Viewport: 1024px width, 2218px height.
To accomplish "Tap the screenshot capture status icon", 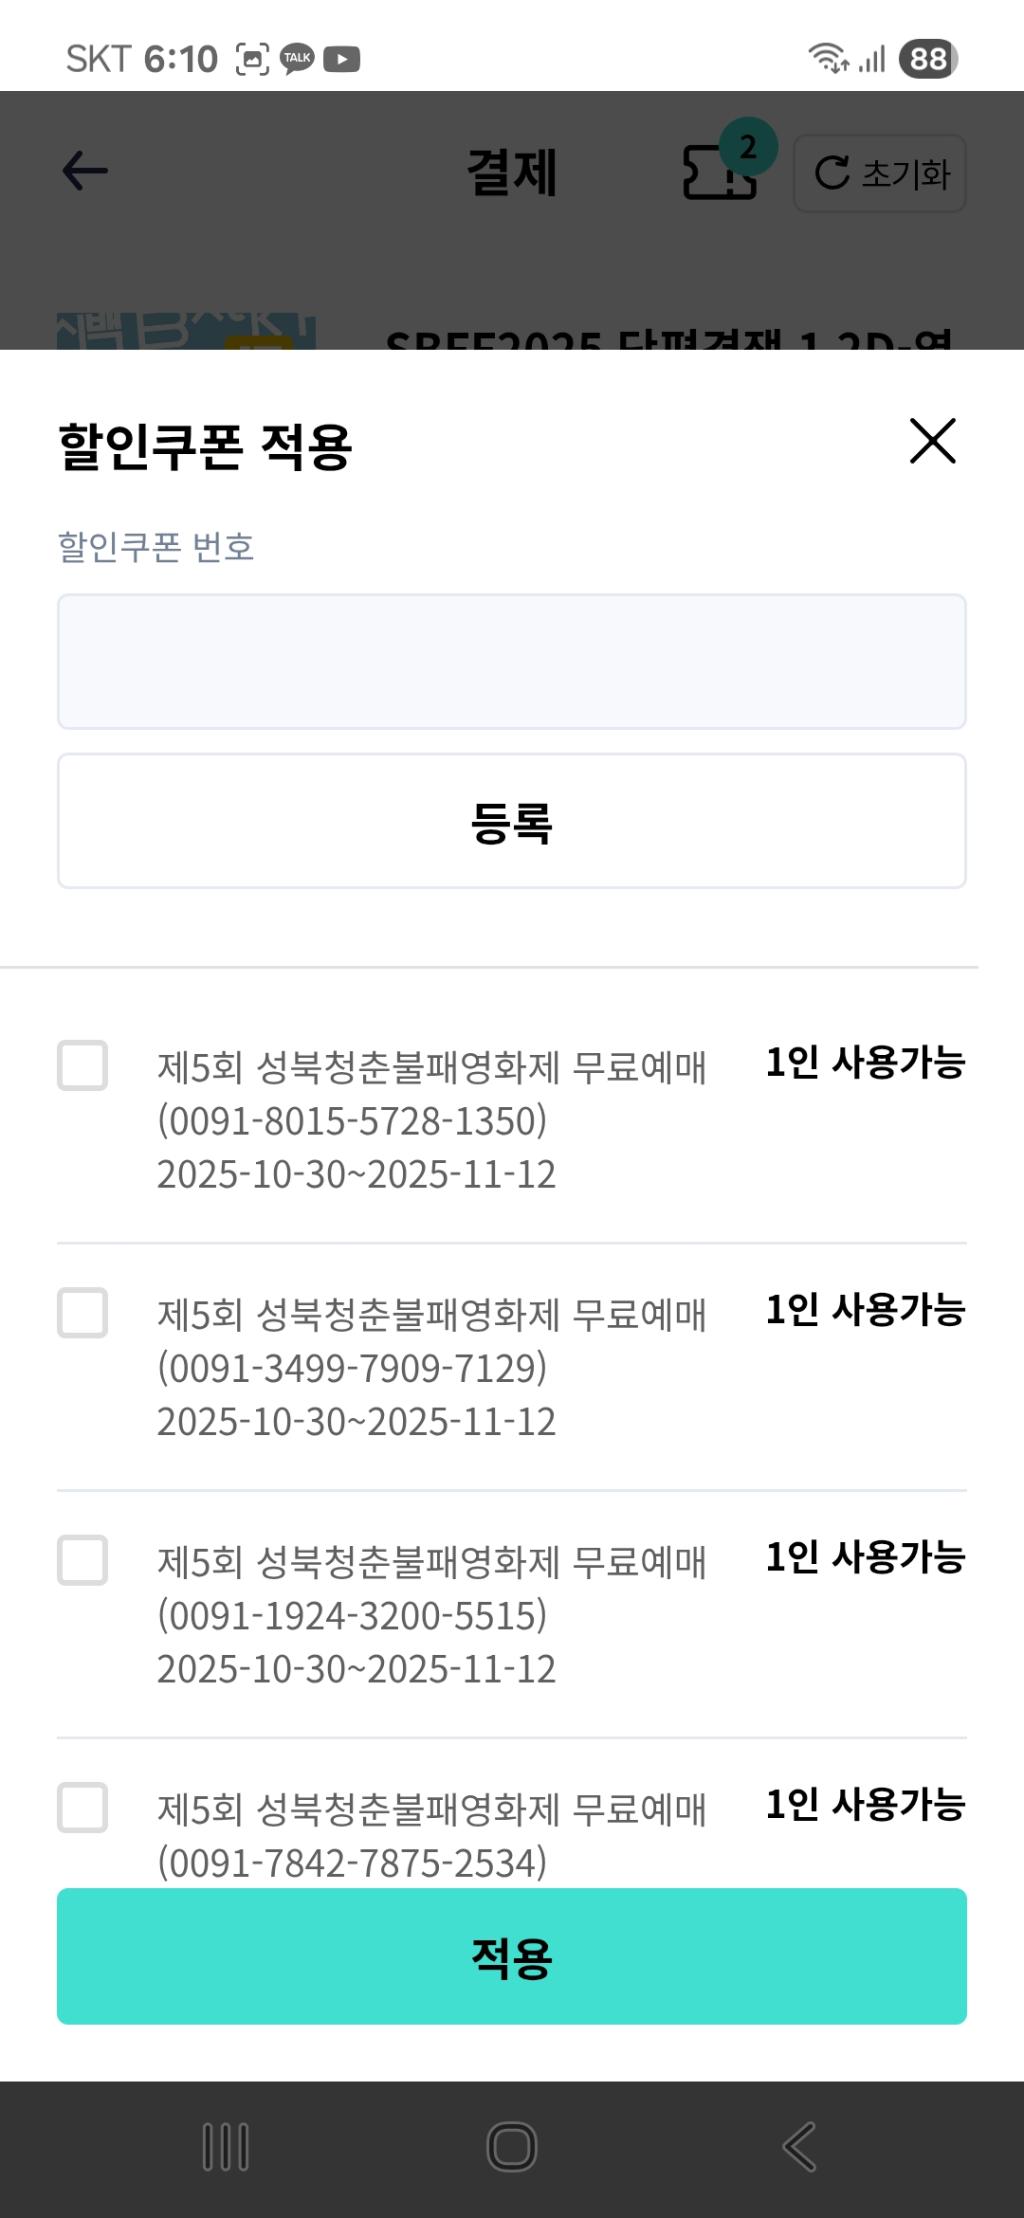I will (x=252, y=60).
